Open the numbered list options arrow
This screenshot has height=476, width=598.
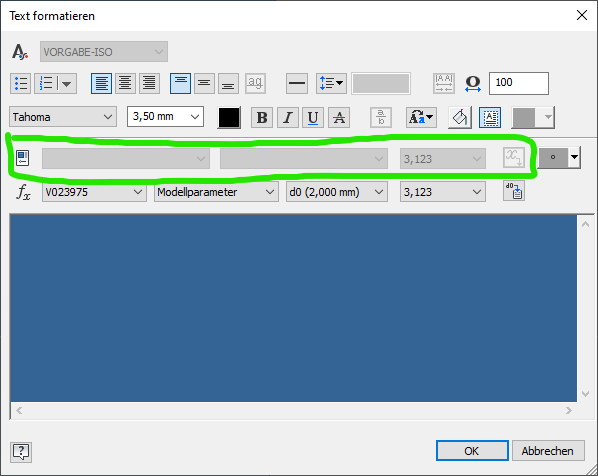(66, 83)
